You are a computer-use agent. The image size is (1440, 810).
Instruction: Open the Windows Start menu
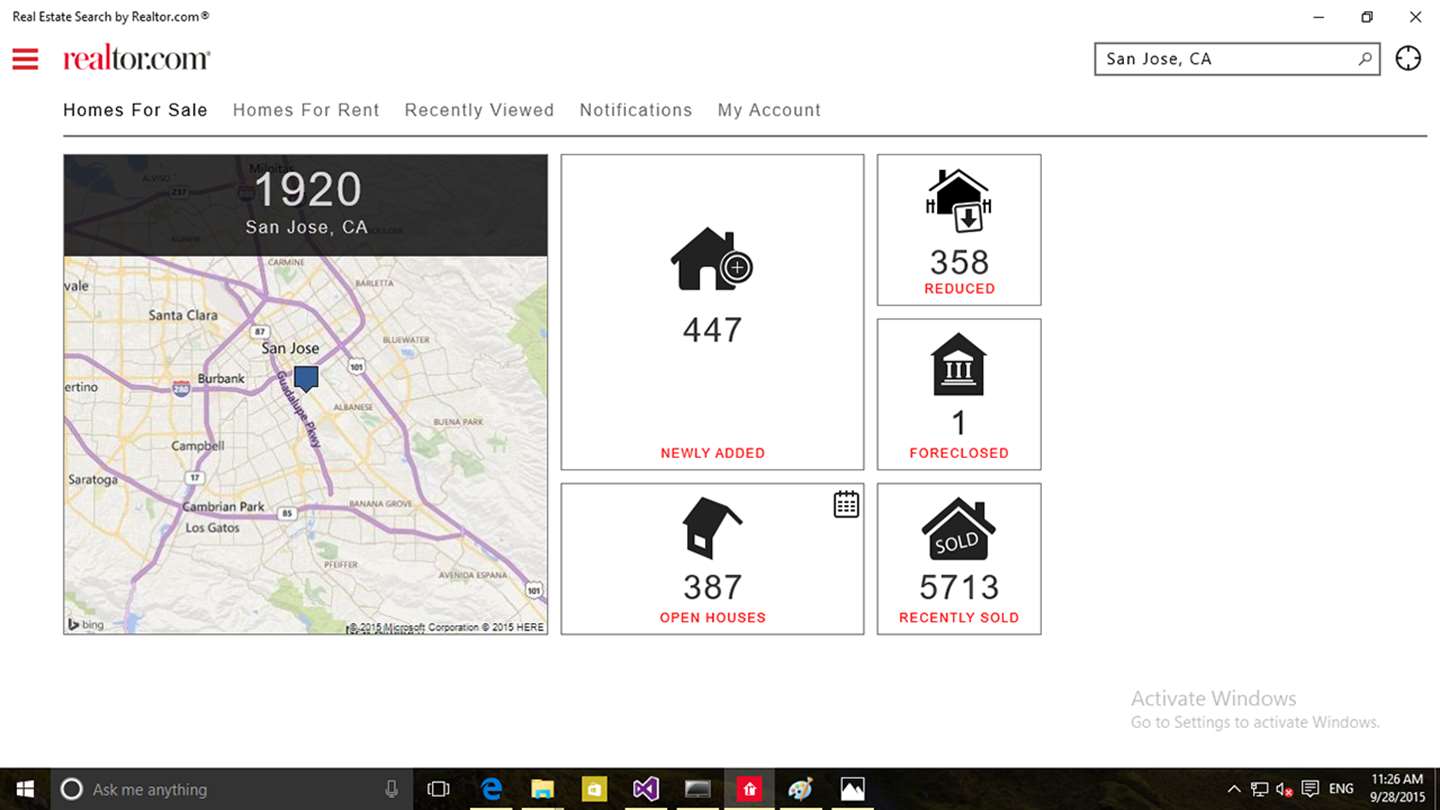coord(24,789)
